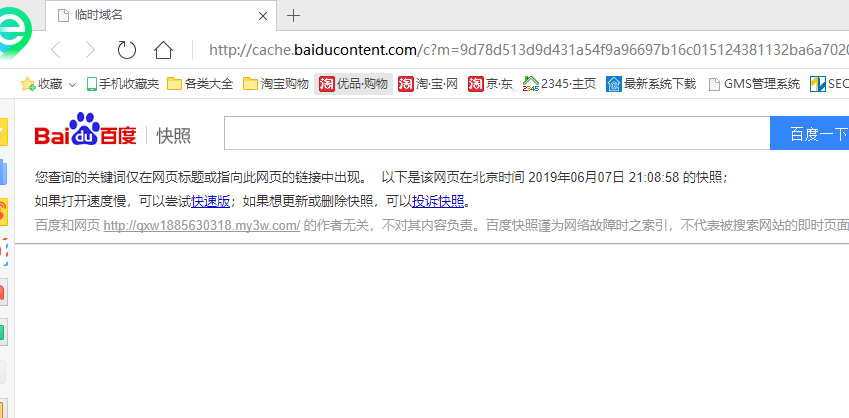Image resolution: width=849 pixels, height=418 pixels.
Task: Click the Baidu search input field
Action: [497, 133]
